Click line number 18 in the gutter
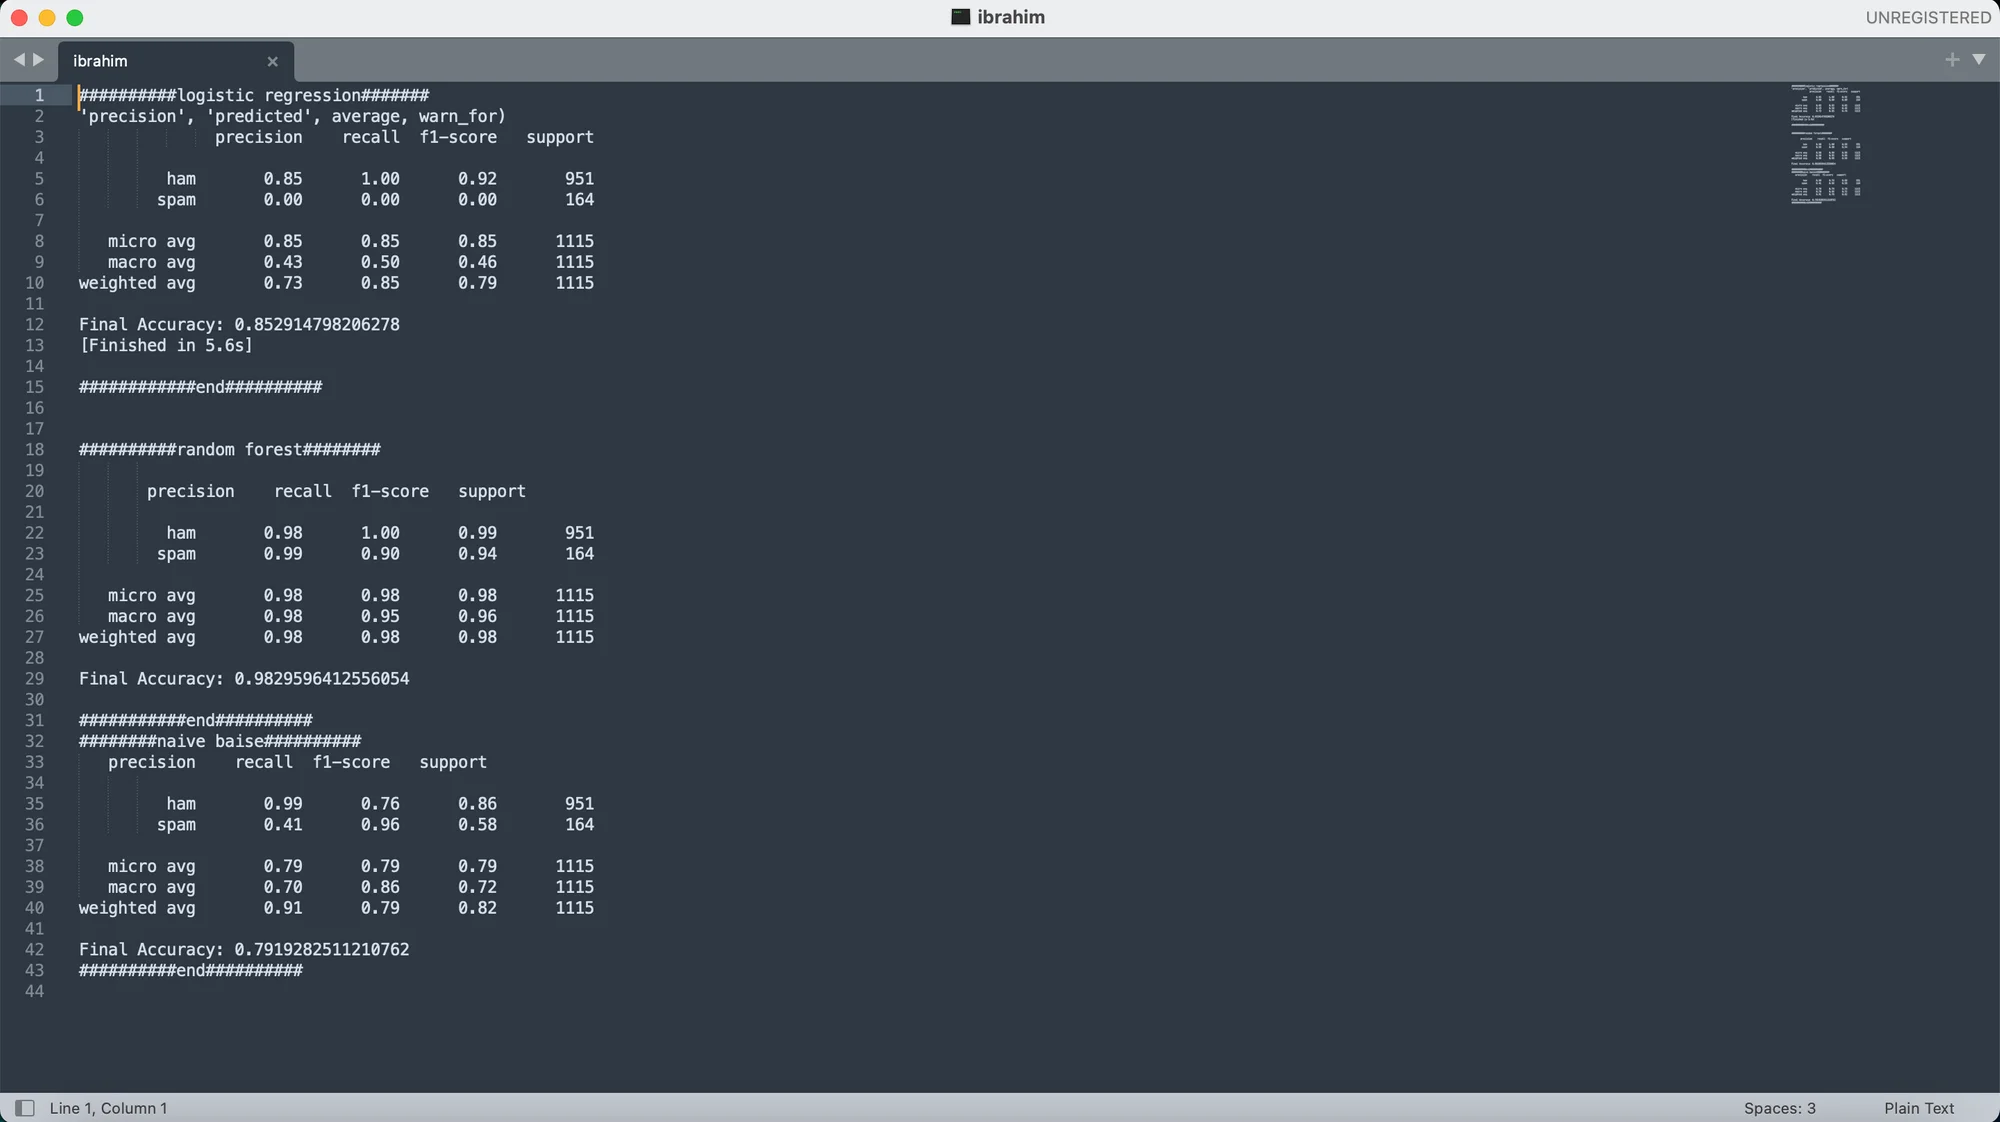The image size is (2000, 1122). pyautogui.click(x=35, y=450)
